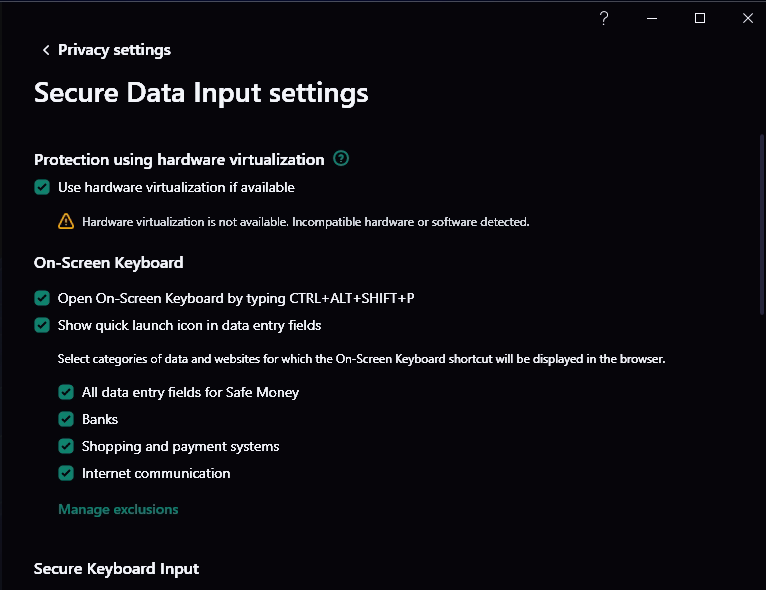The height and width of the screenshot is (590, 766).
Task: Click the hardware virtualization help question icon
Action: click(x=342, y=159)
